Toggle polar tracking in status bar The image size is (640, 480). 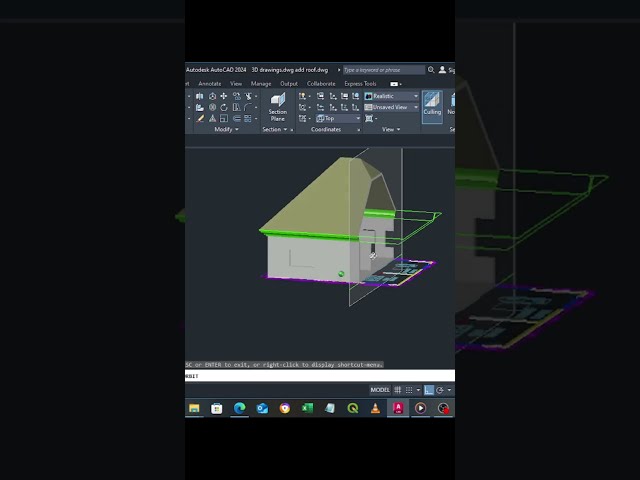tap(440, 390)
